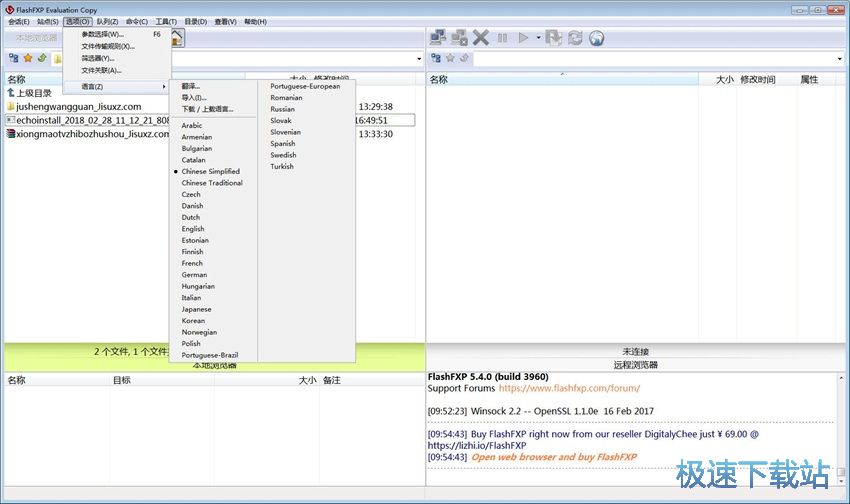Select Japanese language
850x504 pixels.
[196, 309]
